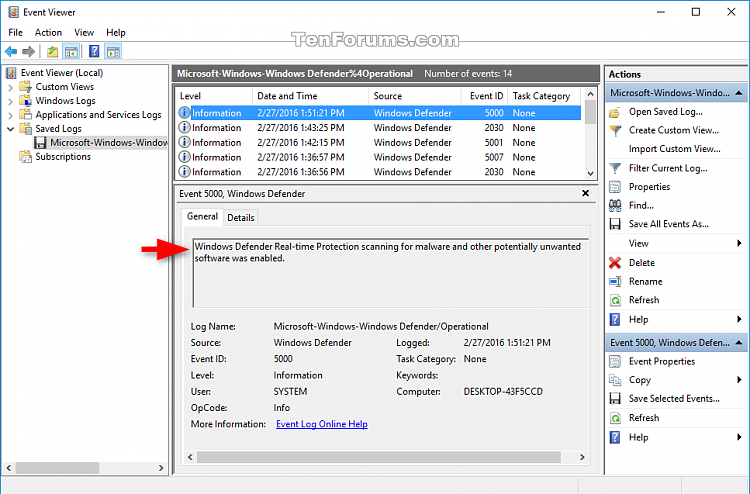Click detail pane horizontal scroll left arrow
Viewport: 750px width, 494px height.
(x=190, y=457)
